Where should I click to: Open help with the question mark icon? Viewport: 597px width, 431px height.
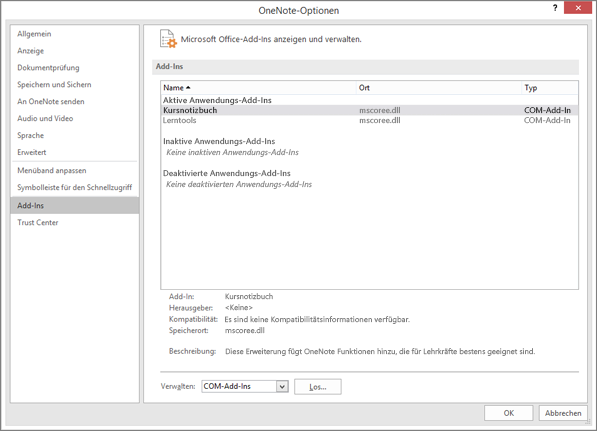tap(555, 8)
